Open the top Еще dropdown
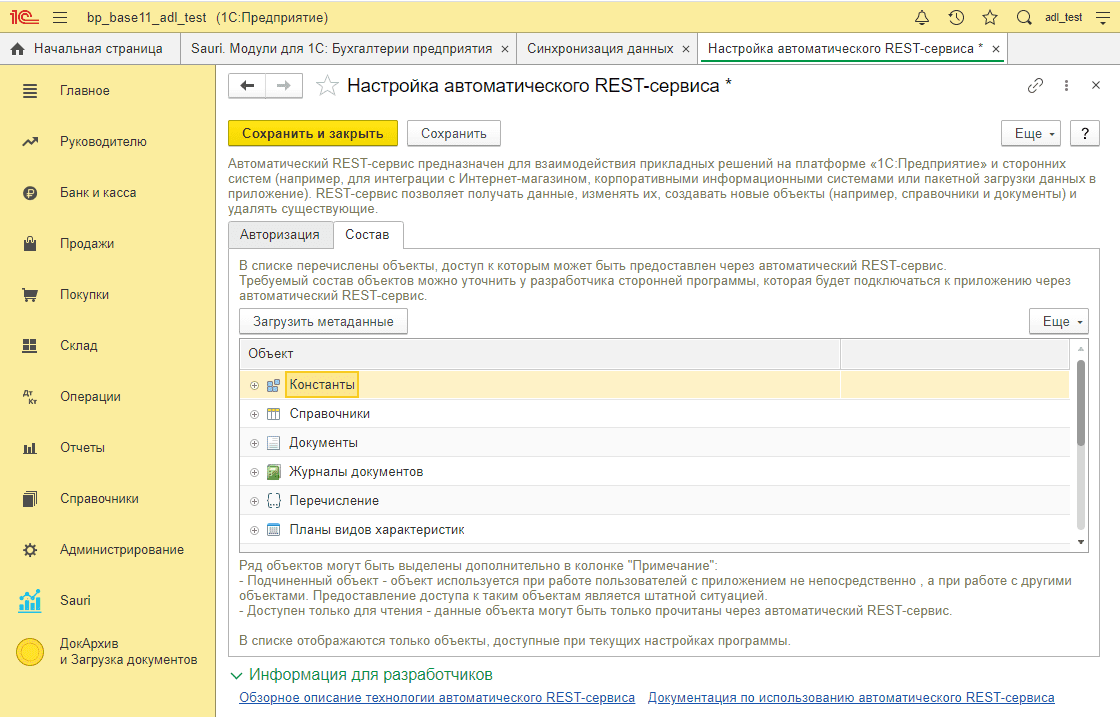Image resolution: width=1120 pixels, height=717 pixels. (x=1031, y=134)
